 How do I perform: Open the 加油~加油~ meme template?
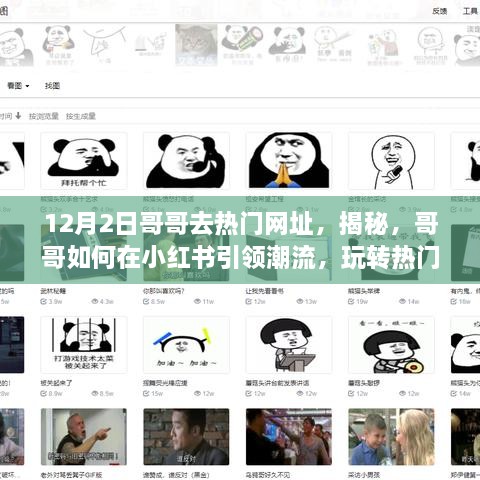point(186,345)
